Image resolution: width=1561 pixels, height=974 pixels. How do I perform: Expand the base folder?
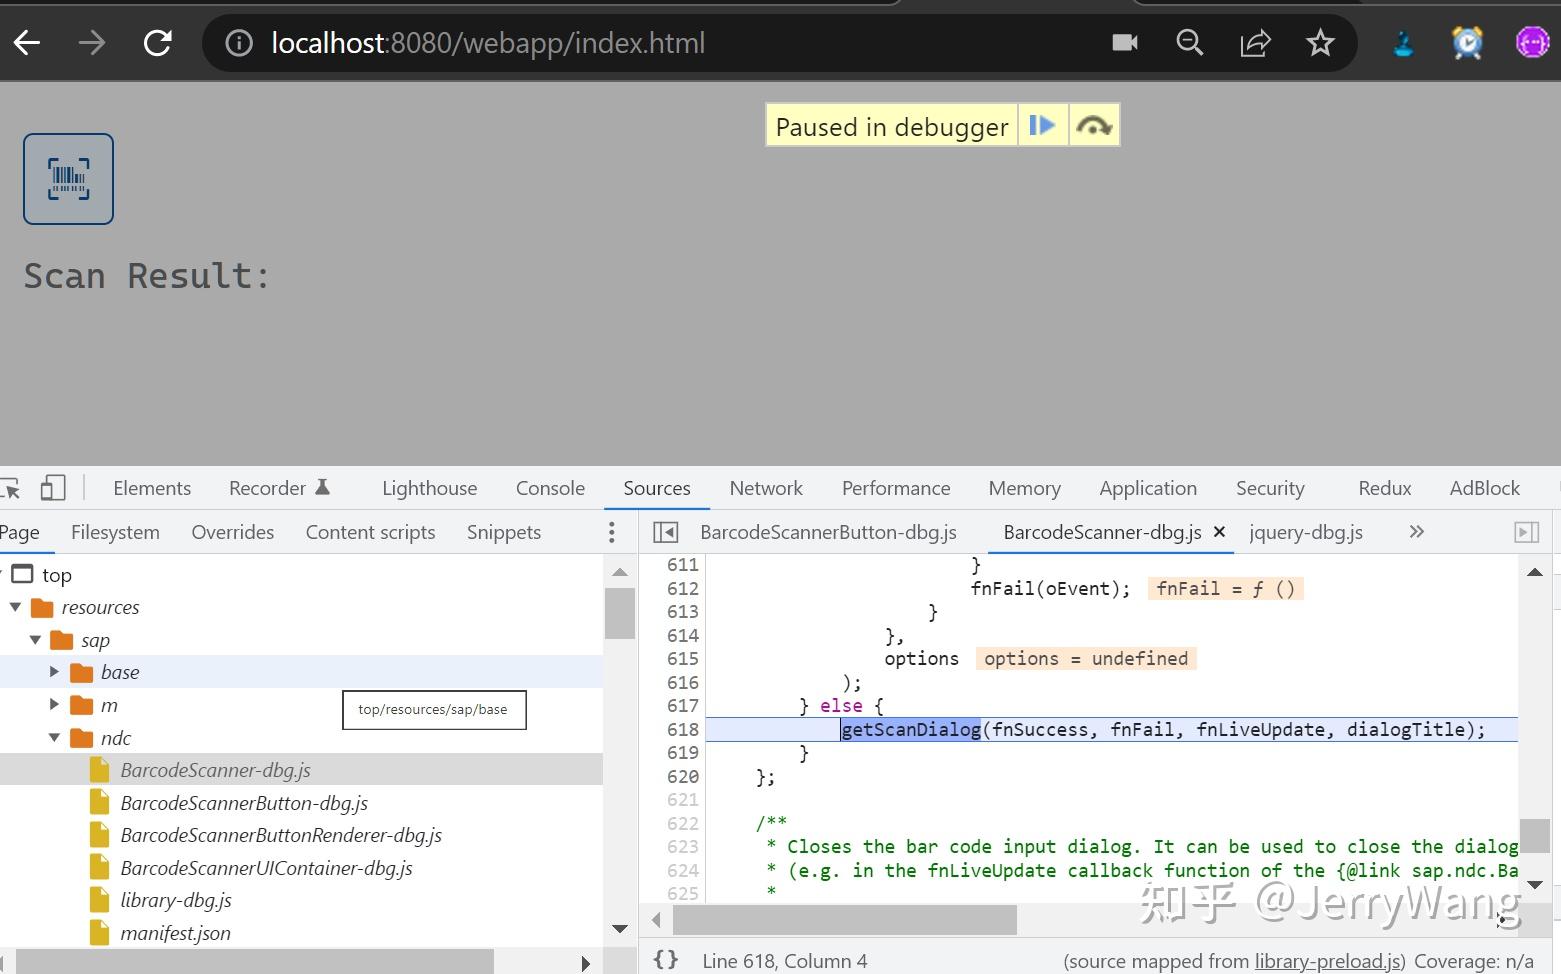[55, 672]
